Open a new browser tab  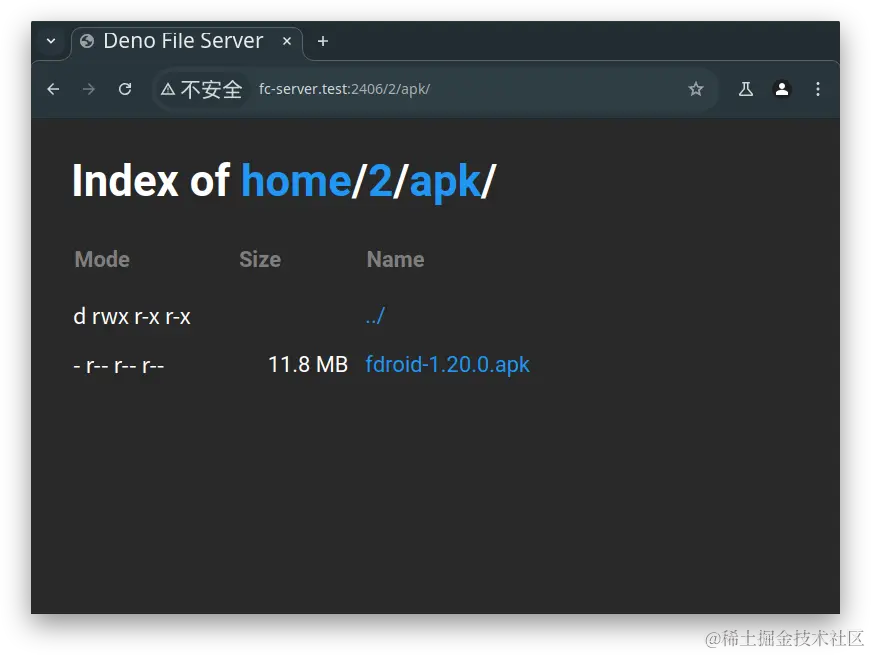[323, 41]
